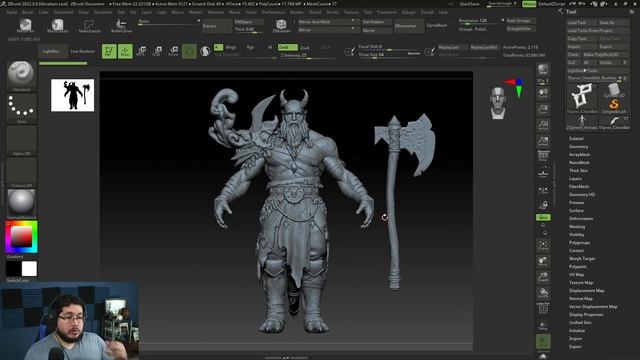Select the CylinderD3D tool thumbnail

[x=614, y=91]
